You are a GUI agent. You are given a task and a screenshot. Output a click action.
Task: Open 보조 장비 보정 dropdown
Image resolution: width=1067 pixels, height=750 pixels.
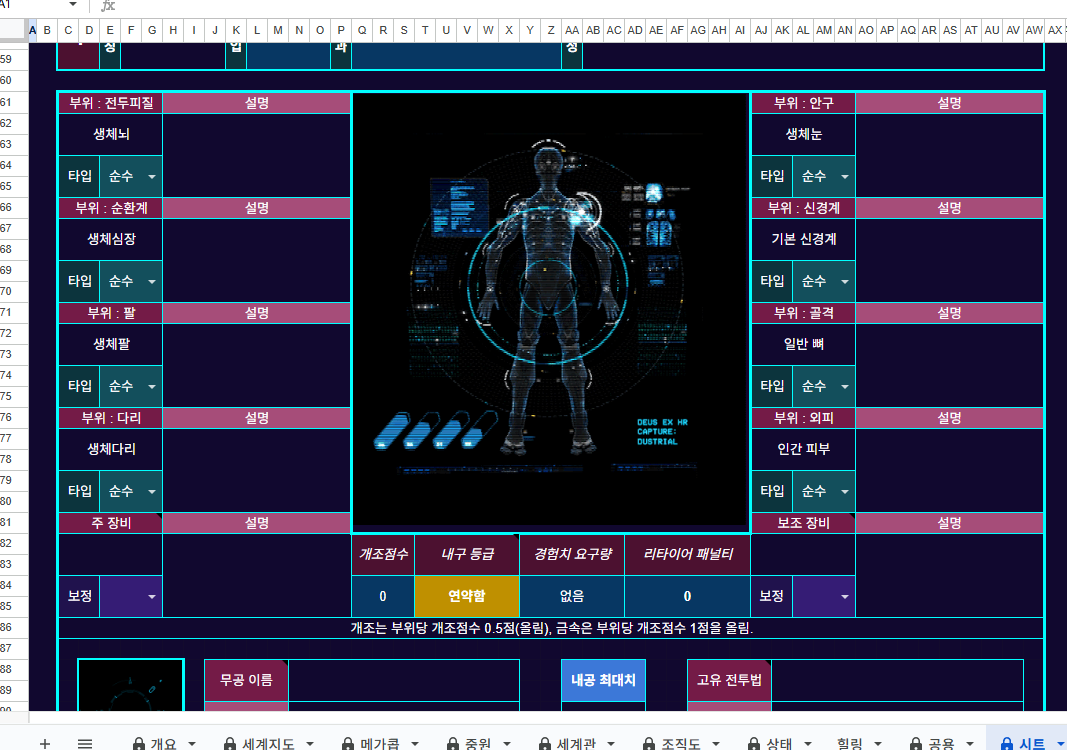click(x=844, y=597)
